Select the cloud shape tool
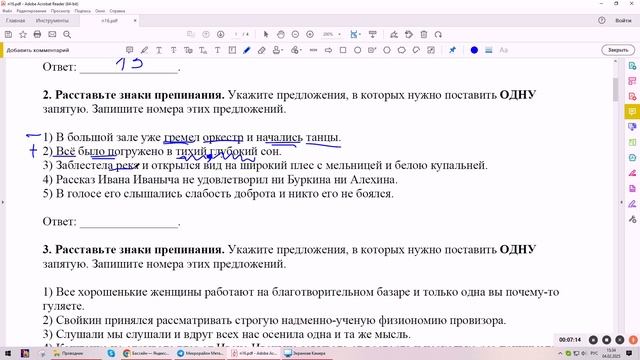The width and height of the screenshot is (640, 360). tap(402, 50)
